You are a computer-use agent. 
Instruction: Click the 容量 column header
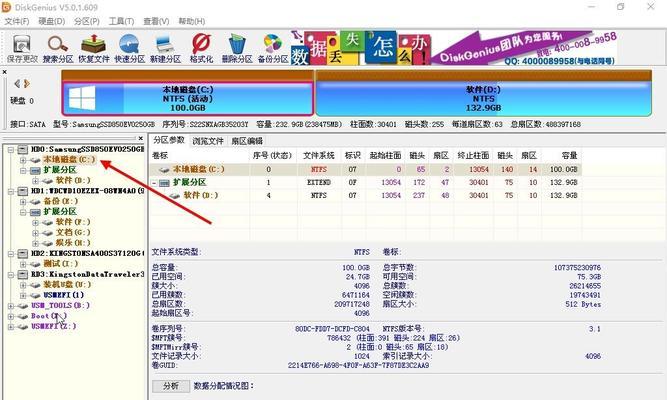pos(563,155)
